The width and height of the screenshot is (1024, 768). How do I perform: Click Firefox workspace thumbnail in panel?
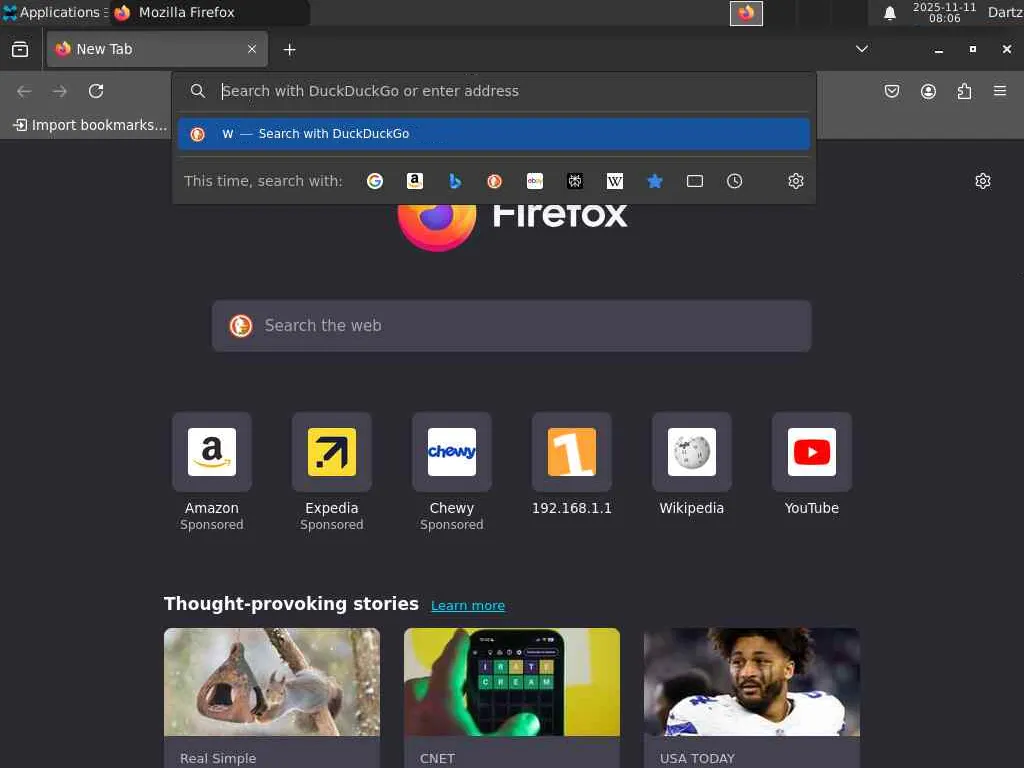746,13
